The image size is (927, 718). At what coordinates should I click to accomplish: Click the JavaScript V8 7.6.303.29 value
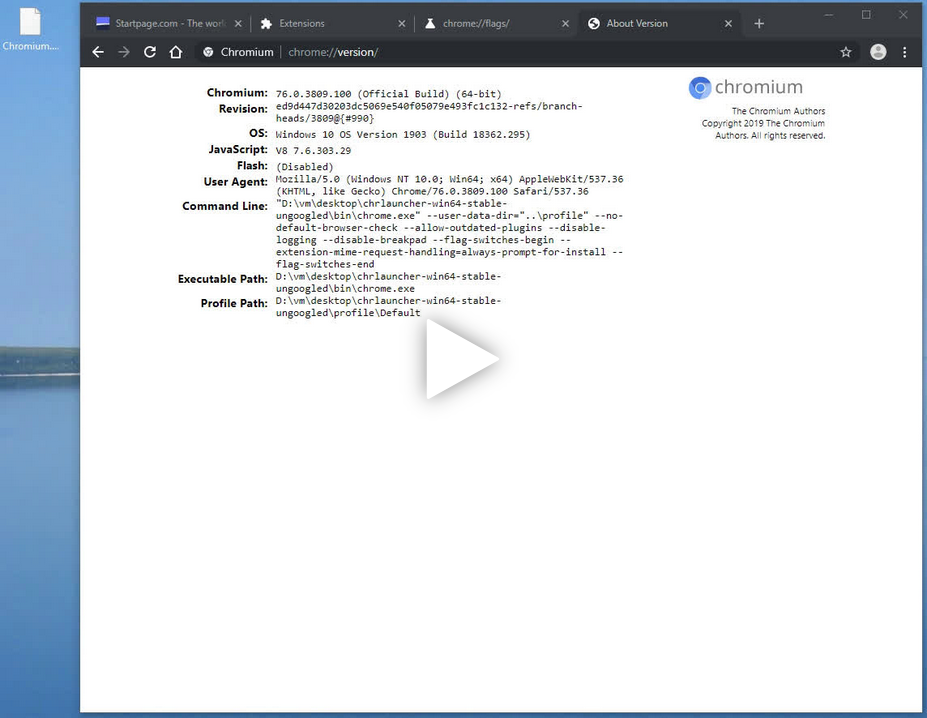click(313, 151)
